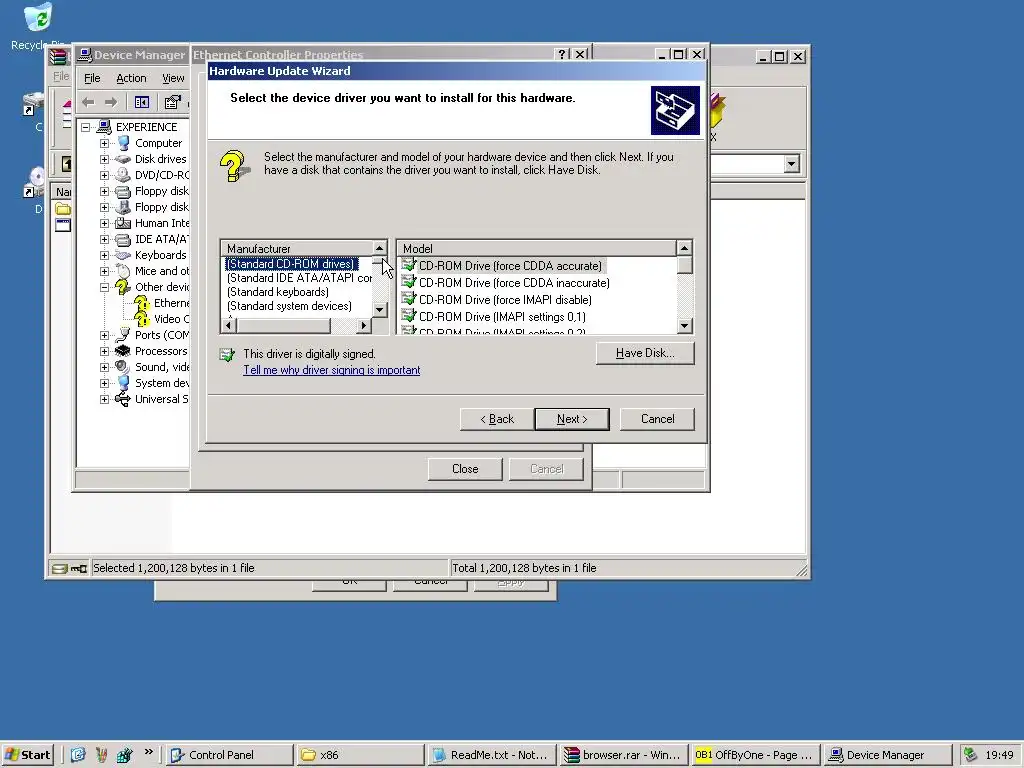Select Ethernet Controller under Other devices
Screen dimensions: 1024x768
coord(171,303)
